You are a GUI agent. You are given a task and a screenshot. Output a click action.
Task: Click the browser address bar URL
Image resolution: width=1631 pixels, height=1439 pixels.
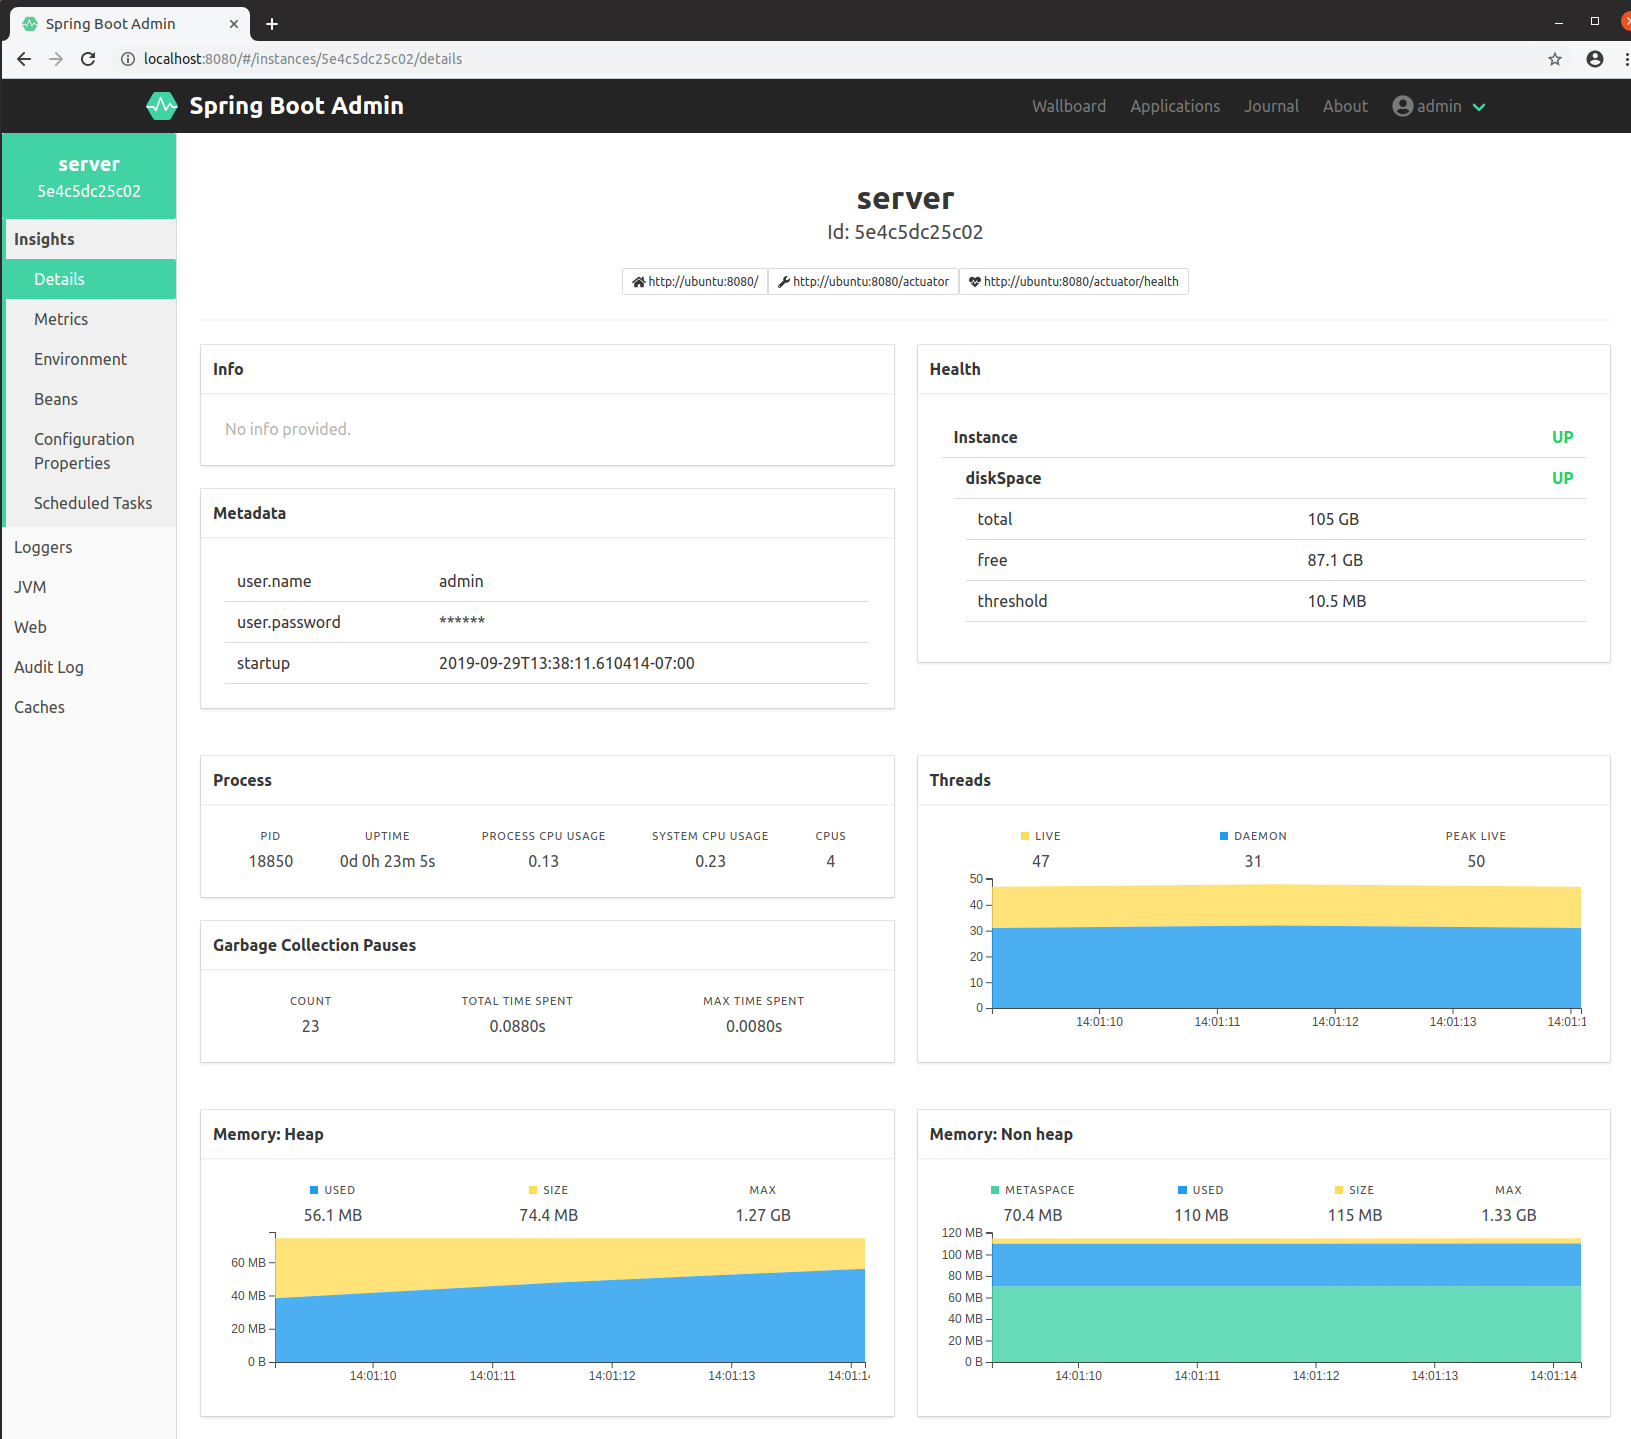[x=303, y=59]
